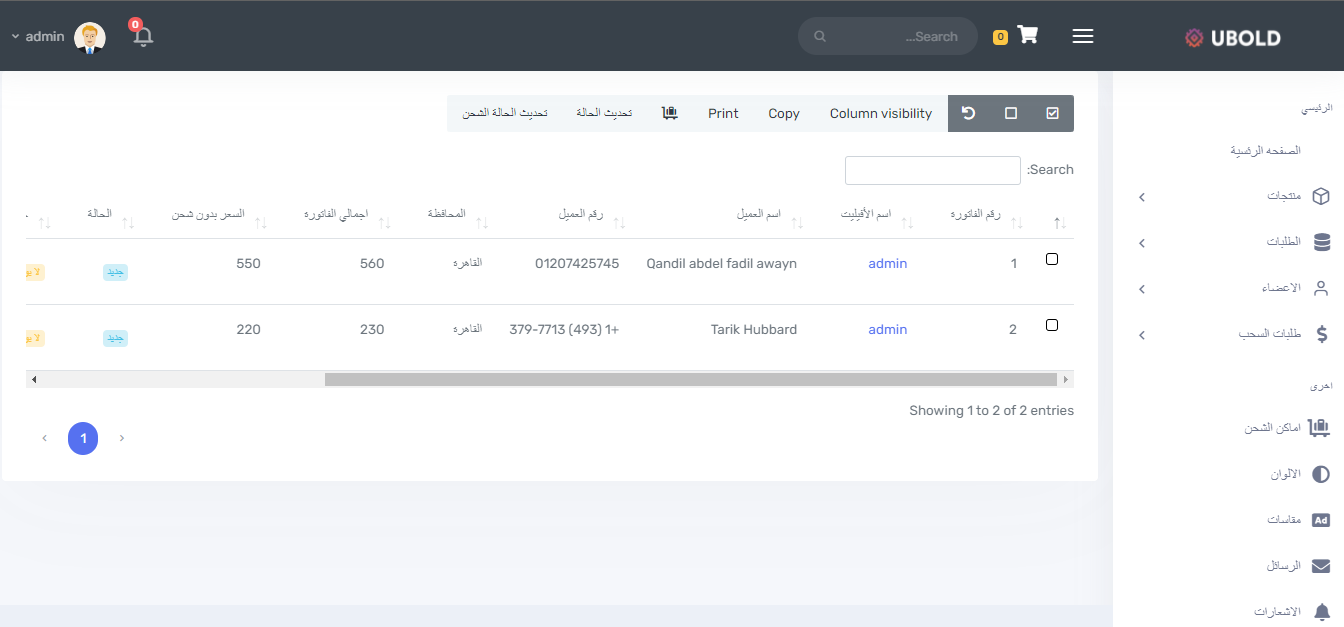Open the shopping cart icon

pyautogui.click(x=1027, y=35)
